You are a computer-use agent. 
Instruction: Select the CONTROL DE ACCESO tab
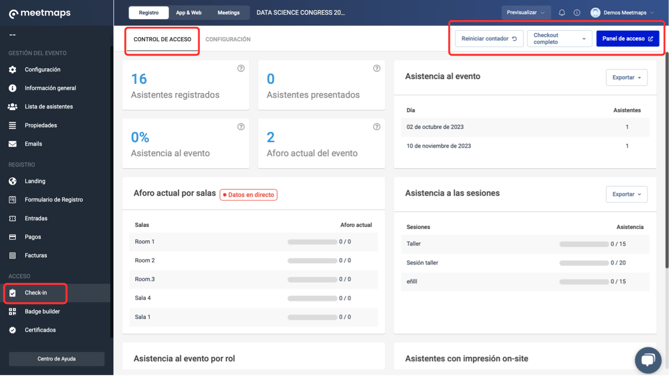(x=162, y=39)
